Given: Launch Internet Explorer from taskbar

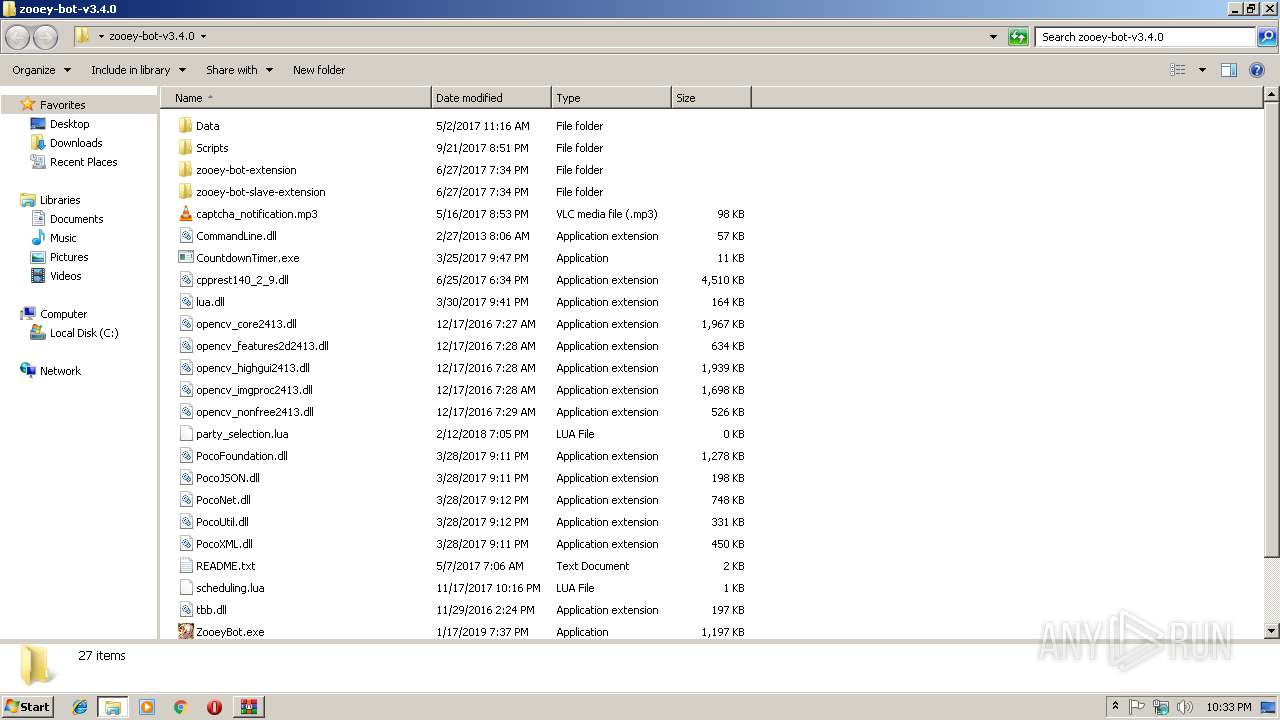Looking at the screenshot, I should 80,707.
